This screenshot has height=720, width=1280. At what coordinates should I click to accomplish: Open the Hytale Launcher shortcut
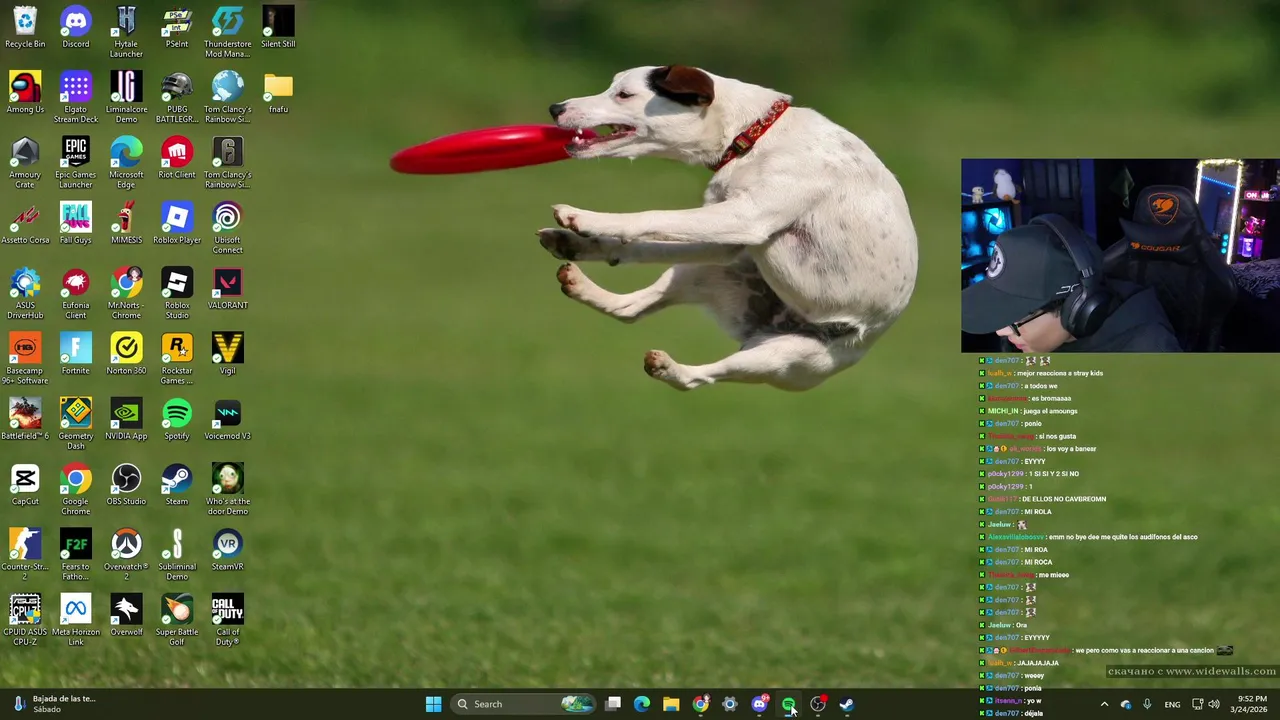pyautogui.click(x=126, y=32)
